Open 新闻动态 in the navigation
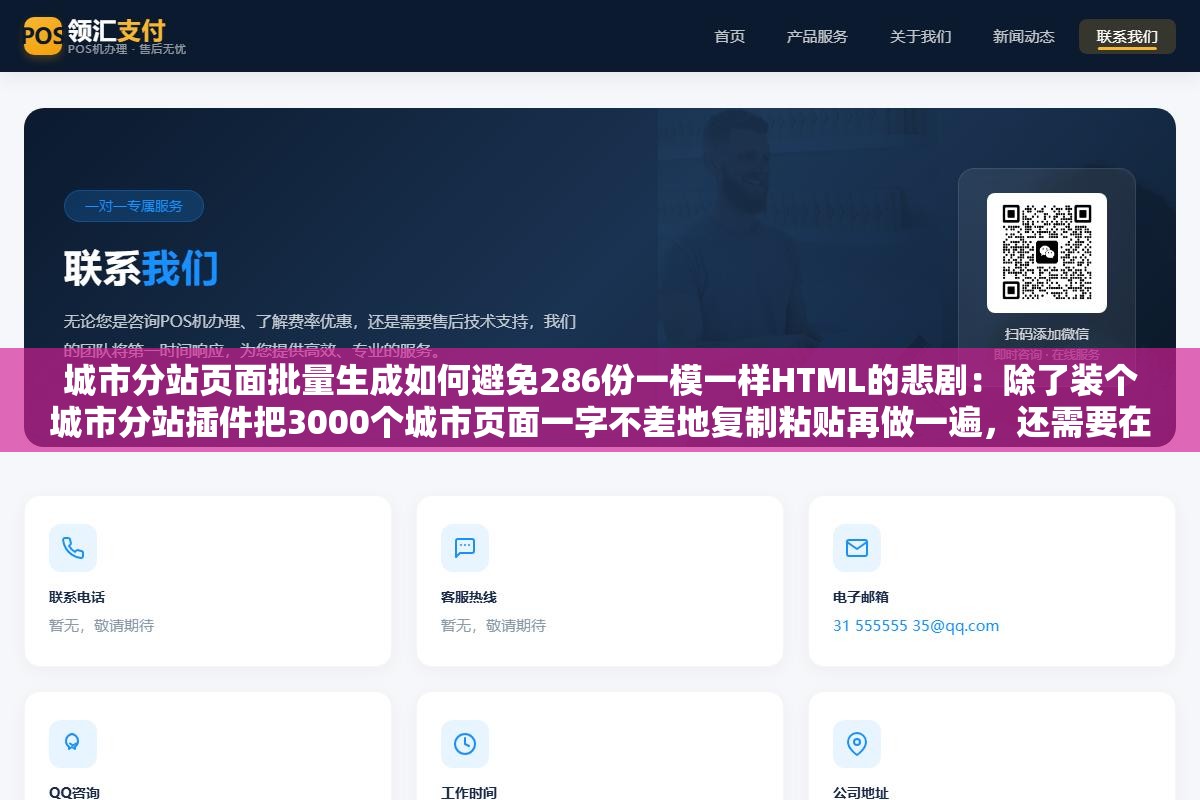The height and width of the screenshot is (800, 1200). point(1024,36)
